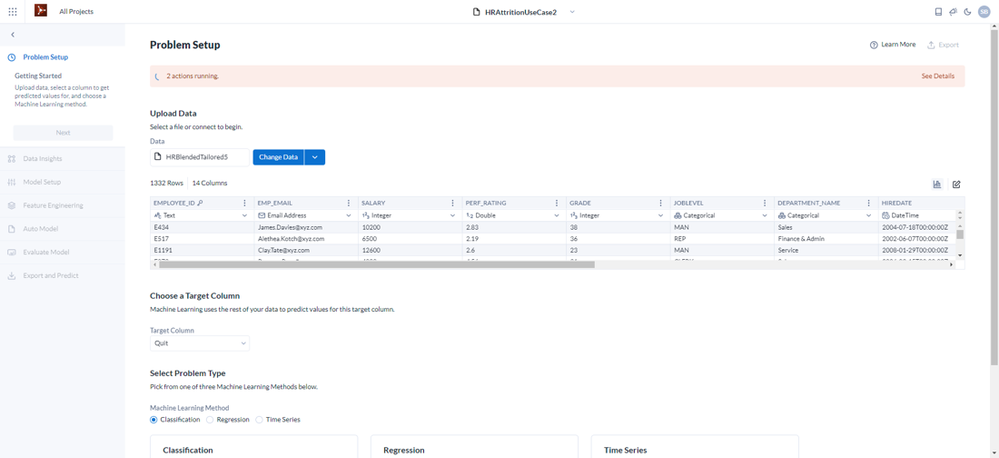Viewport: 999px width, 458px height.
Task: Click the Evaluate Model monitor icon
Action: 11,252
